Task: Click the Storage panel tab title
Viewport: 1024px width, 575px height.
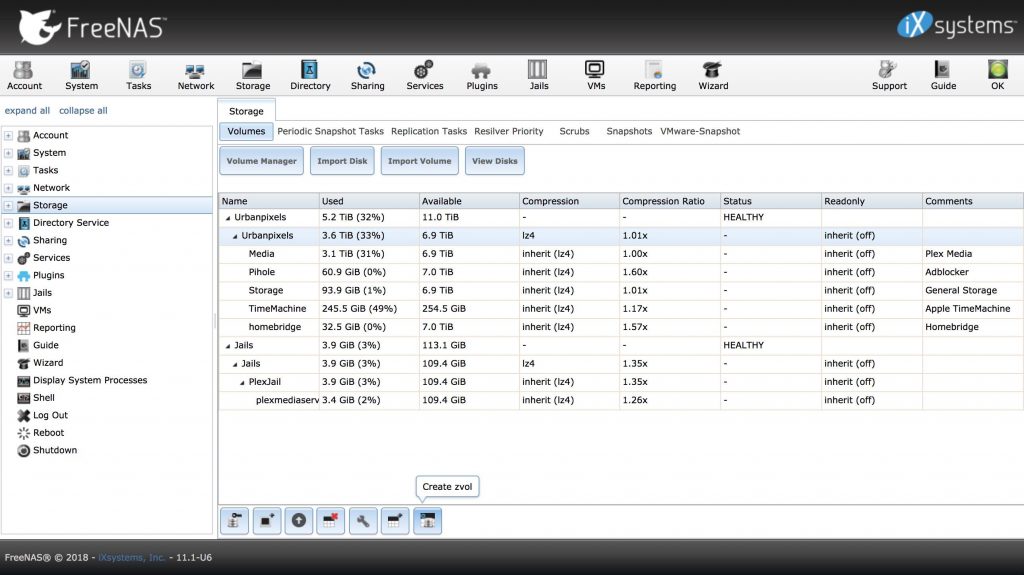Action: [246, 111]
